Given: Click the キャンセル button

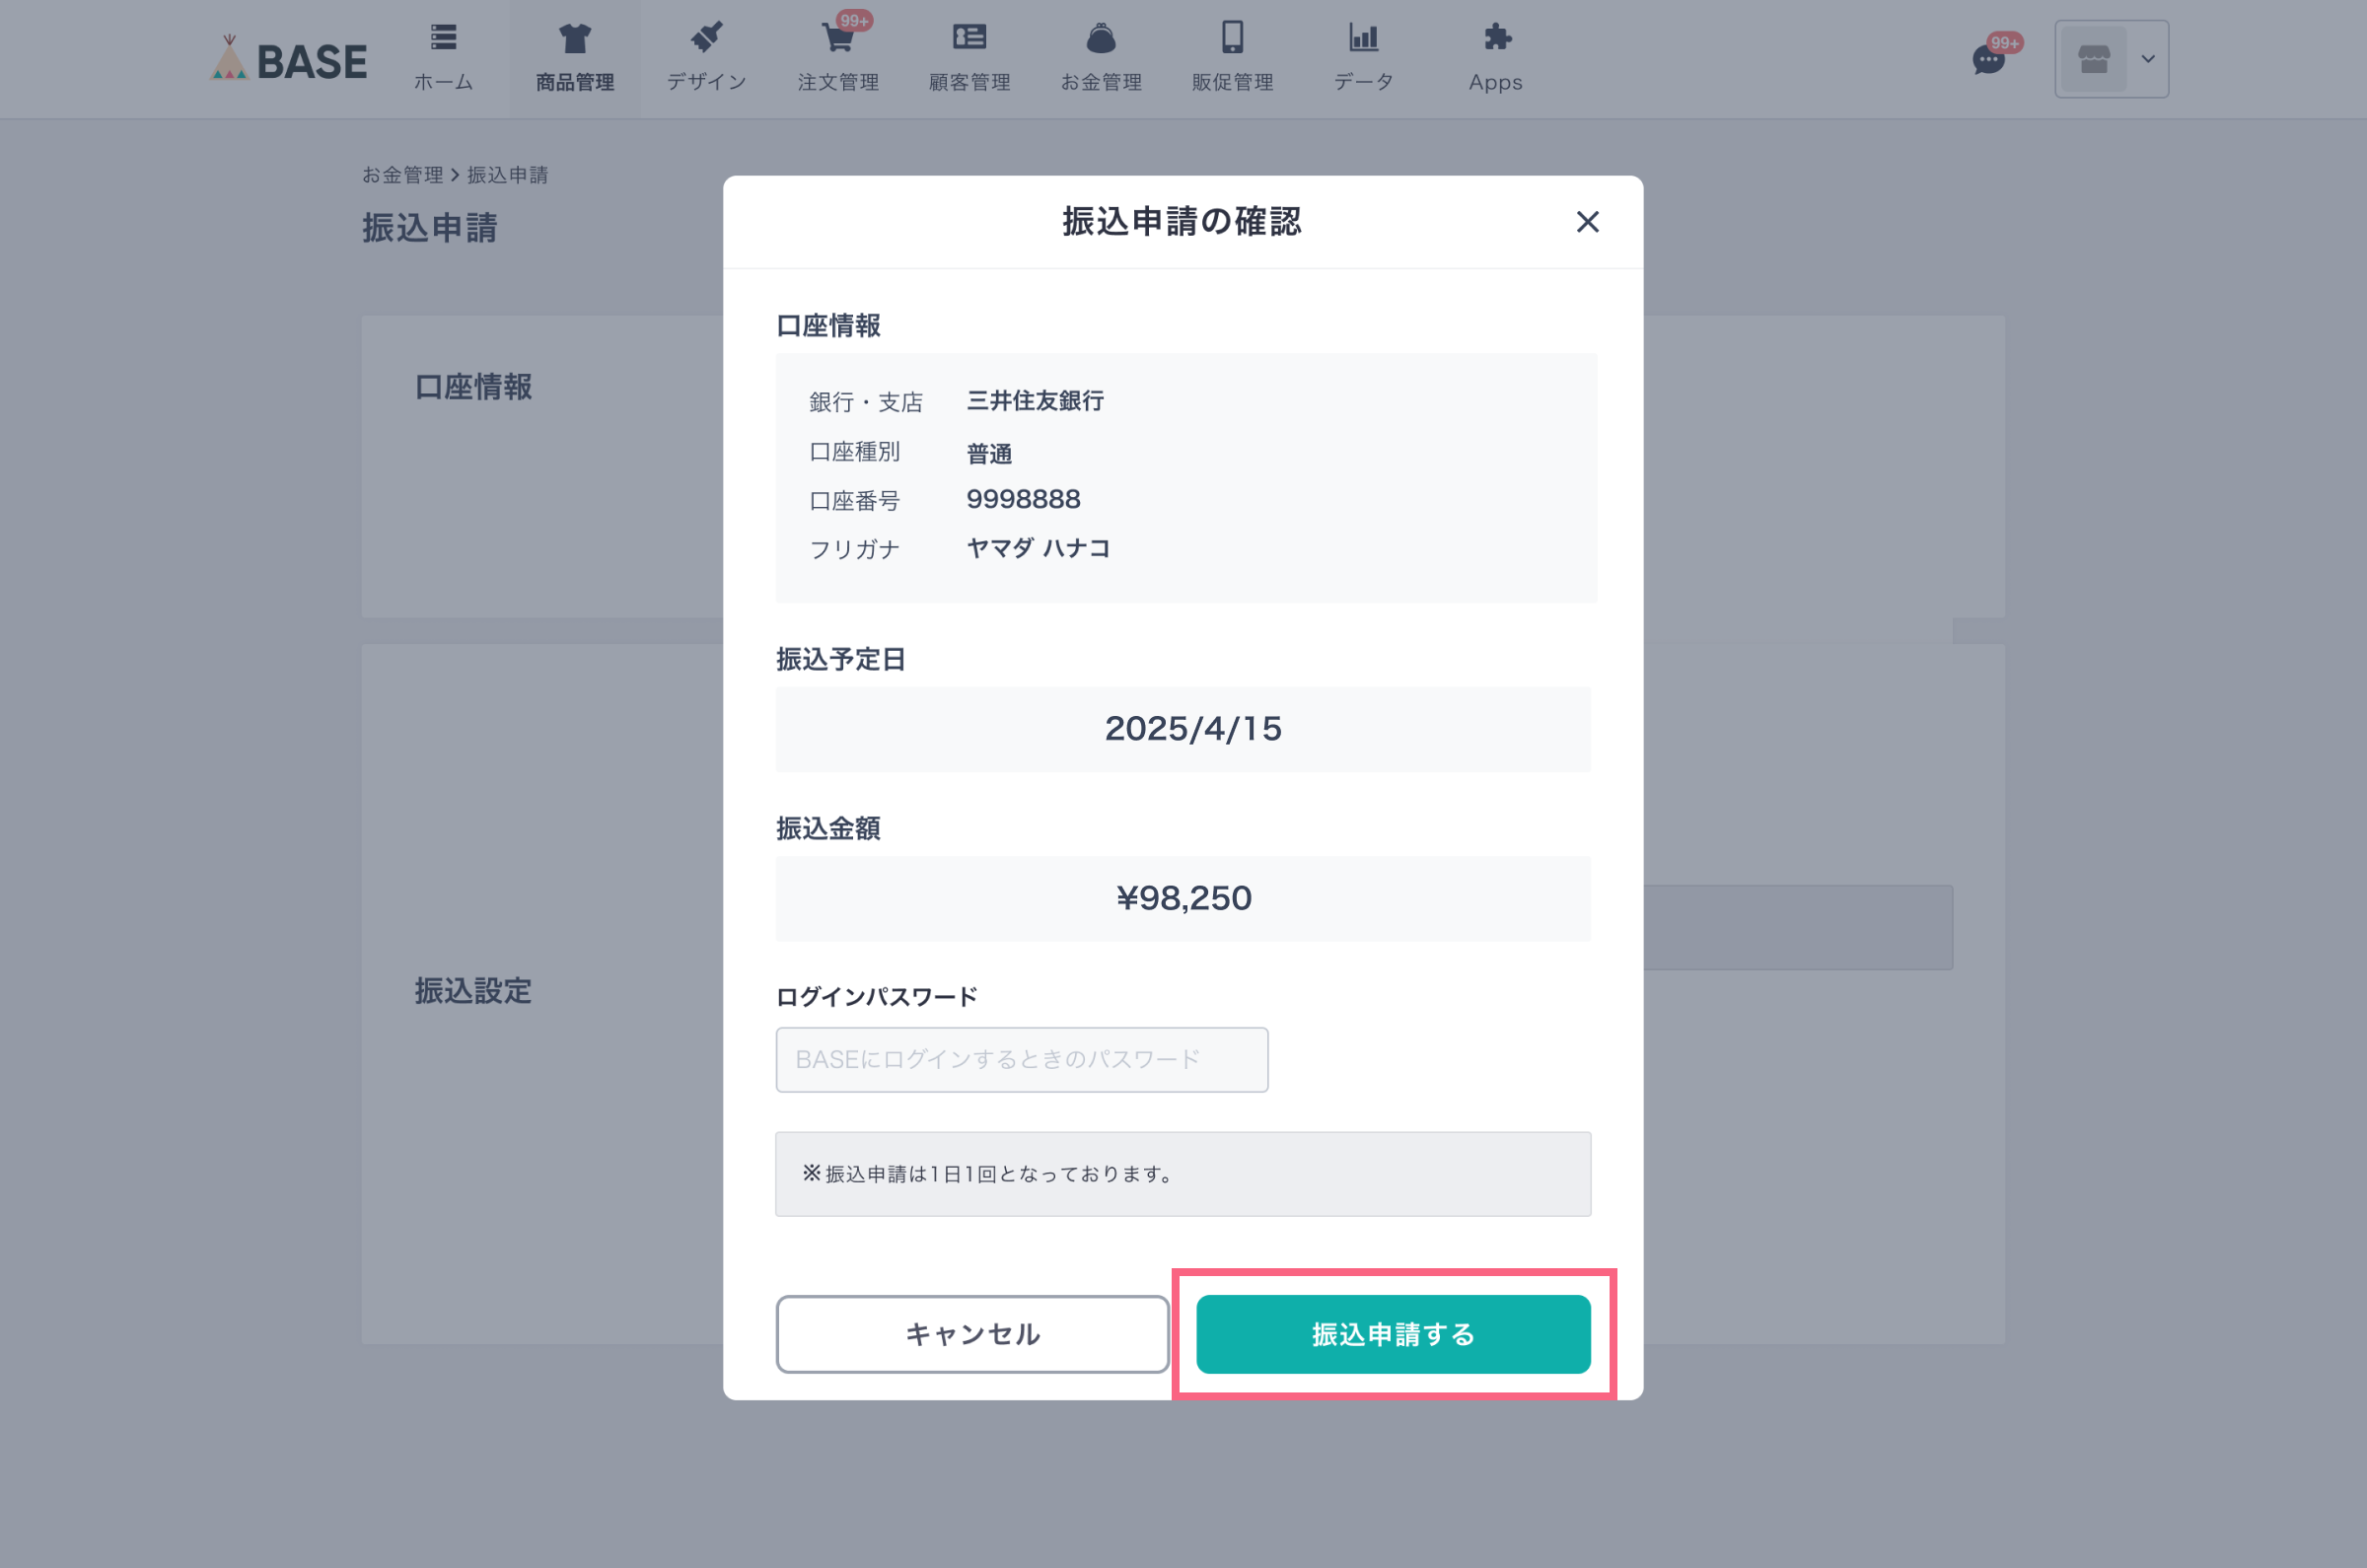Looking at the screenshot, I should 972,1334.
